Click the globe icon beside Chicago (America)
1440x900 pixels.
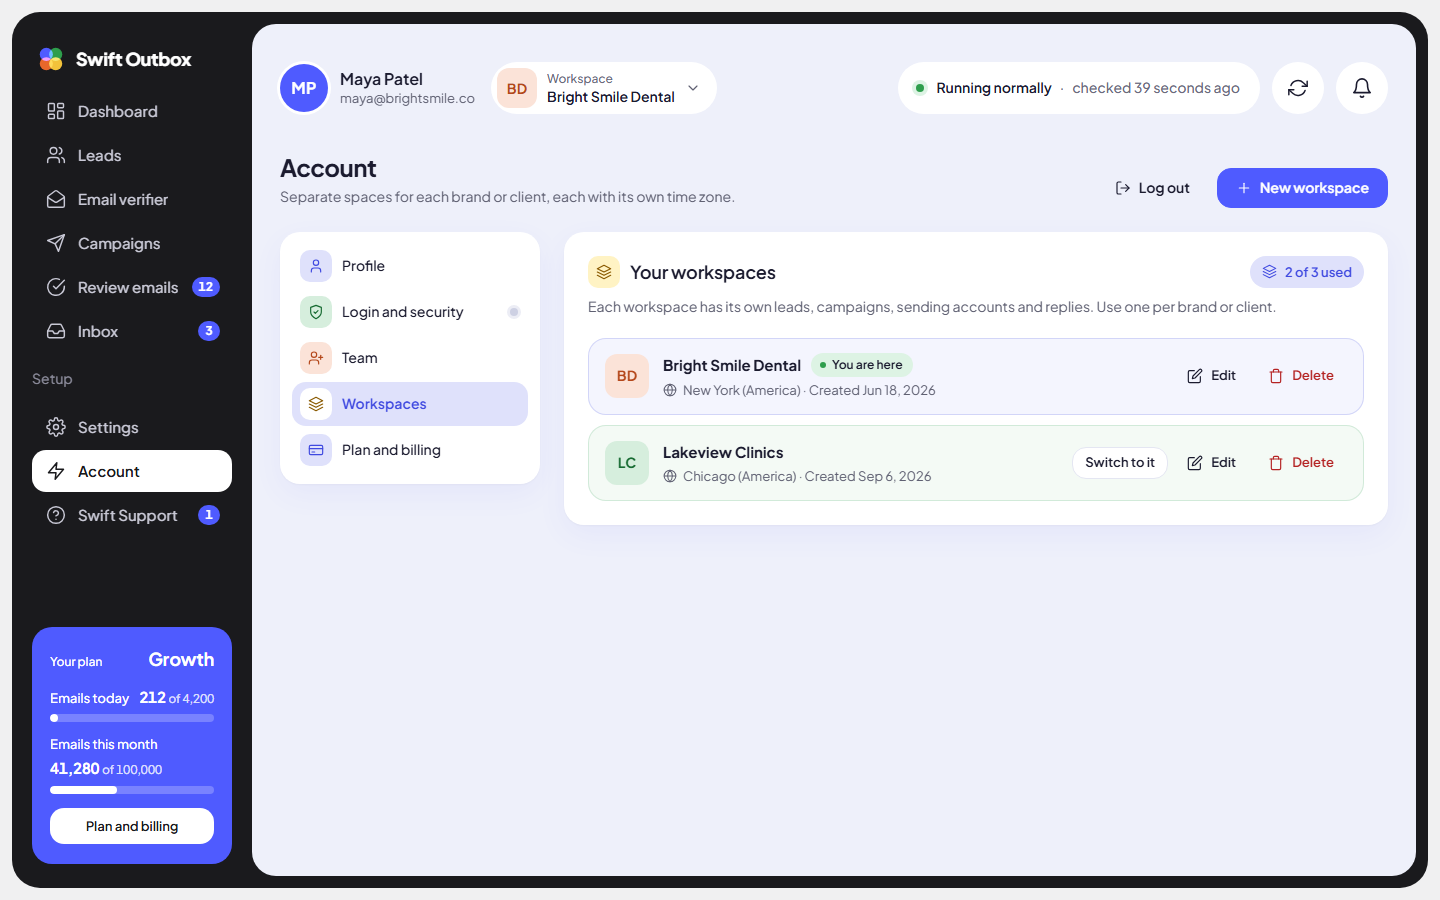click(x=670, y=477)
